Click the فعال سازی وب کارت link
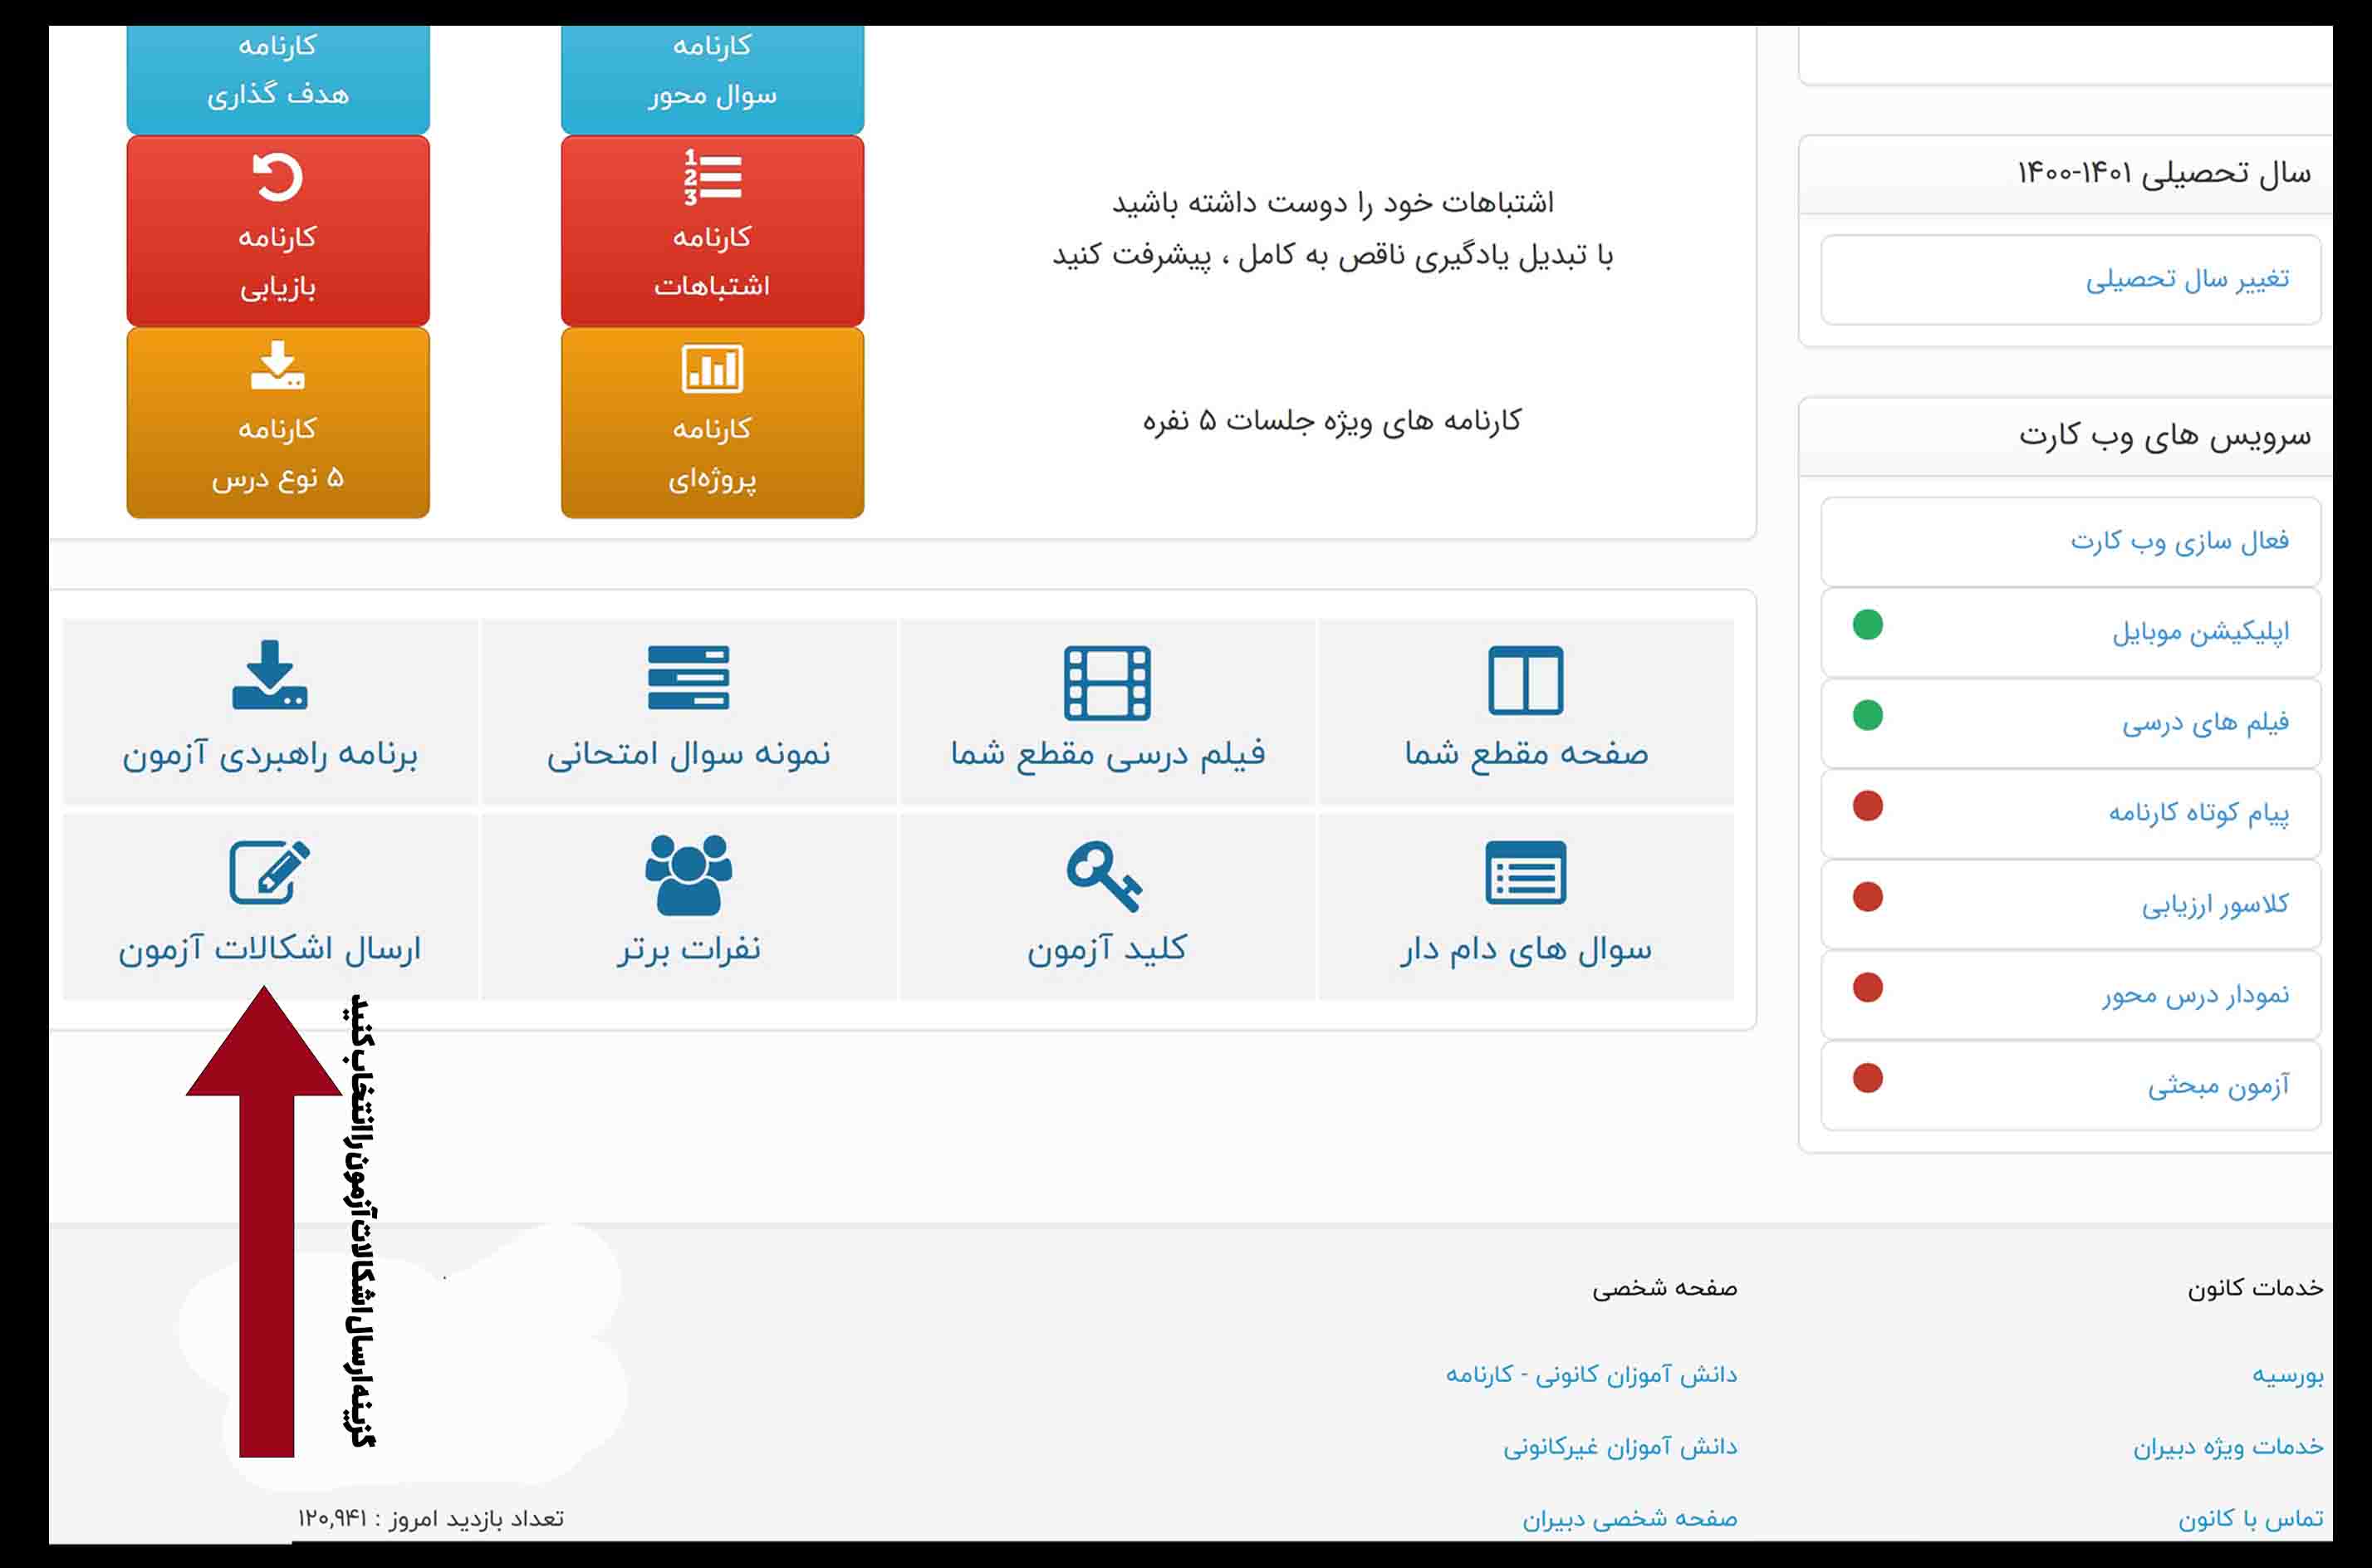The width and height of the screenshot is (2372, 1568). tap(2178, 541)
